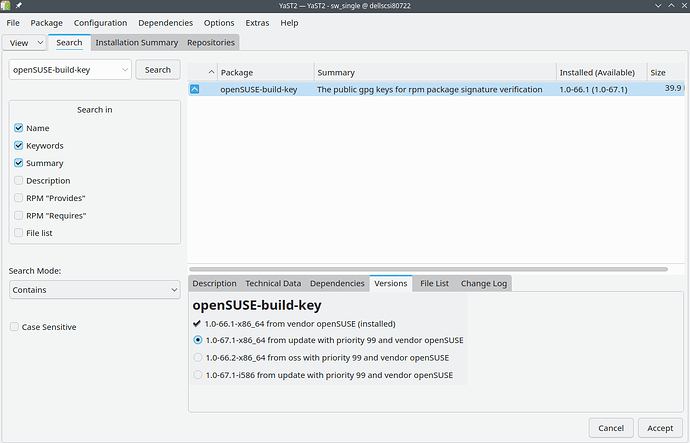Open the Package menu
Viewport: 690px width, 443px height.
[46, 23]
